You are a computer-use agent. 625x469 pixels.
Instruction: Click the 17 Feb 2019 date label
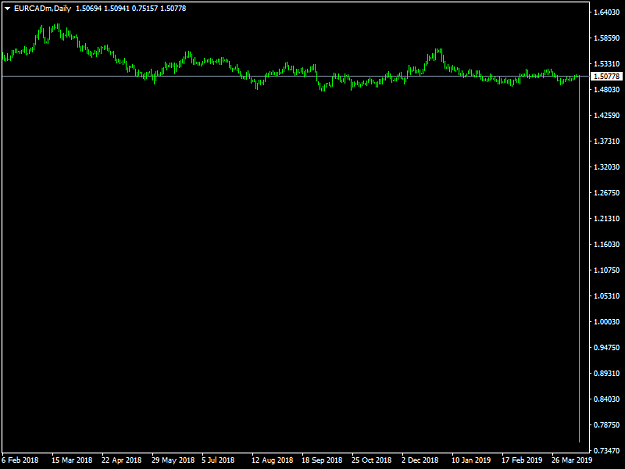[x=522, y=460]
